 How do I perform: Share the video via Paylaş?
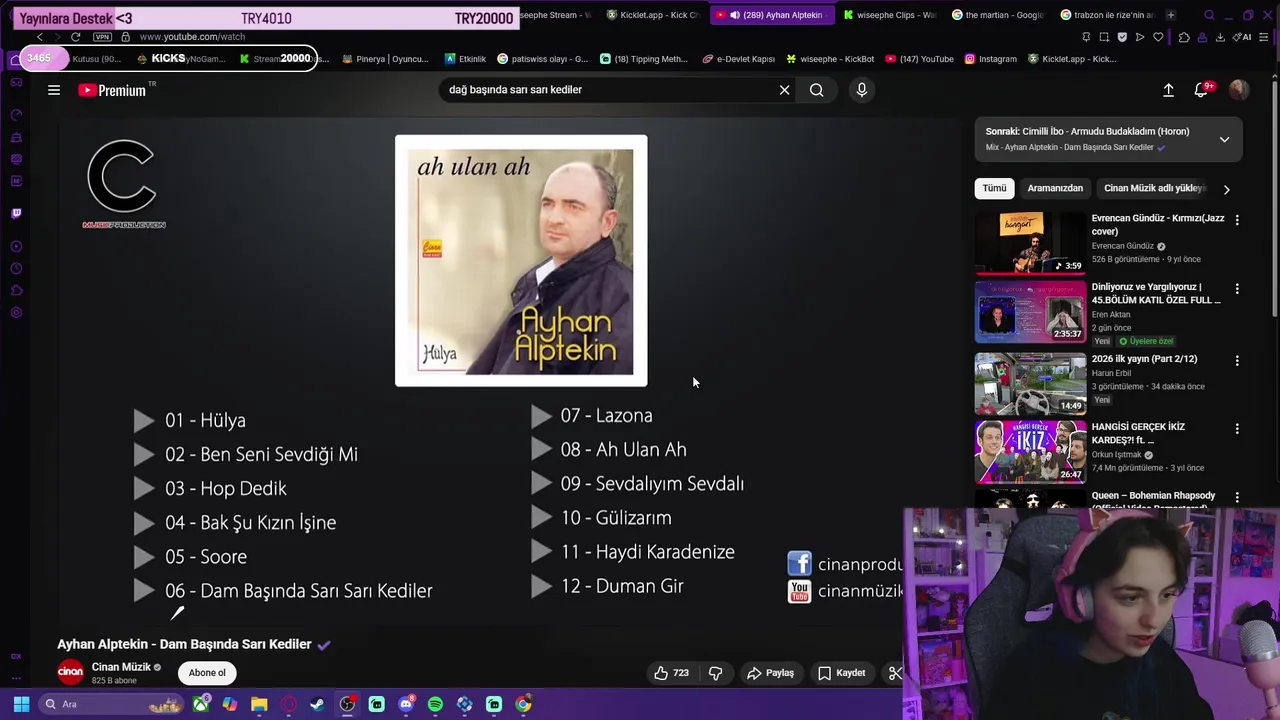click(x=770, y=673)
